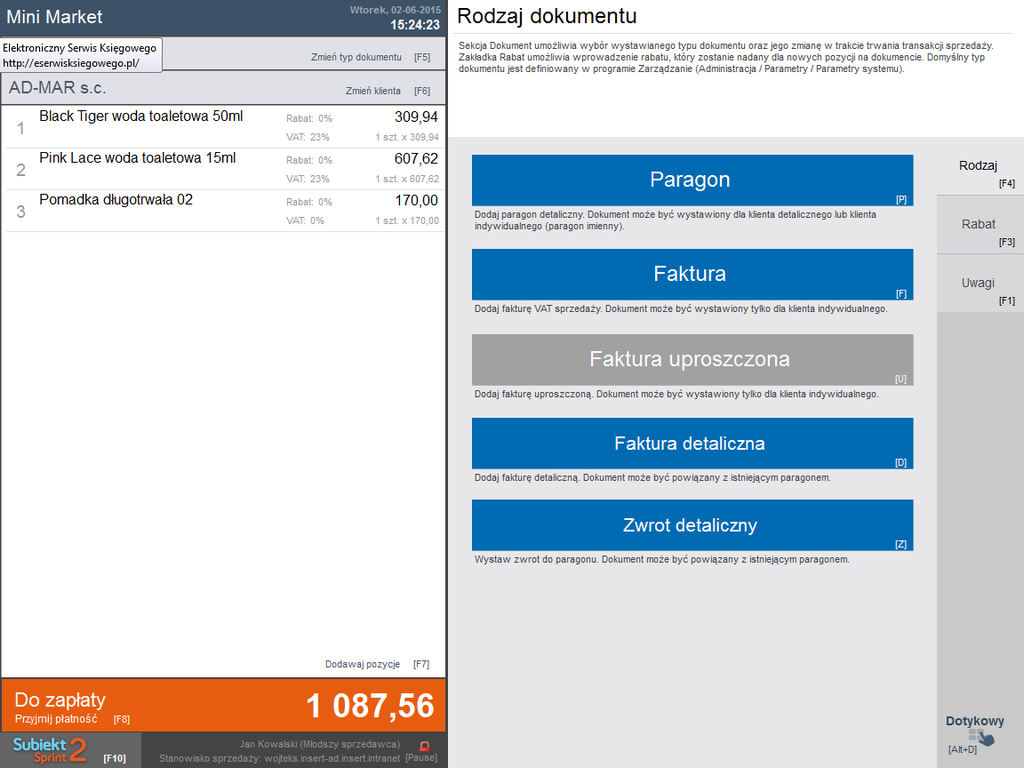The height and width of the screenshot is (768, 1024).
Task: Click VAT: 23% on Black Tiger row
Action: click(x=308, y=137)
